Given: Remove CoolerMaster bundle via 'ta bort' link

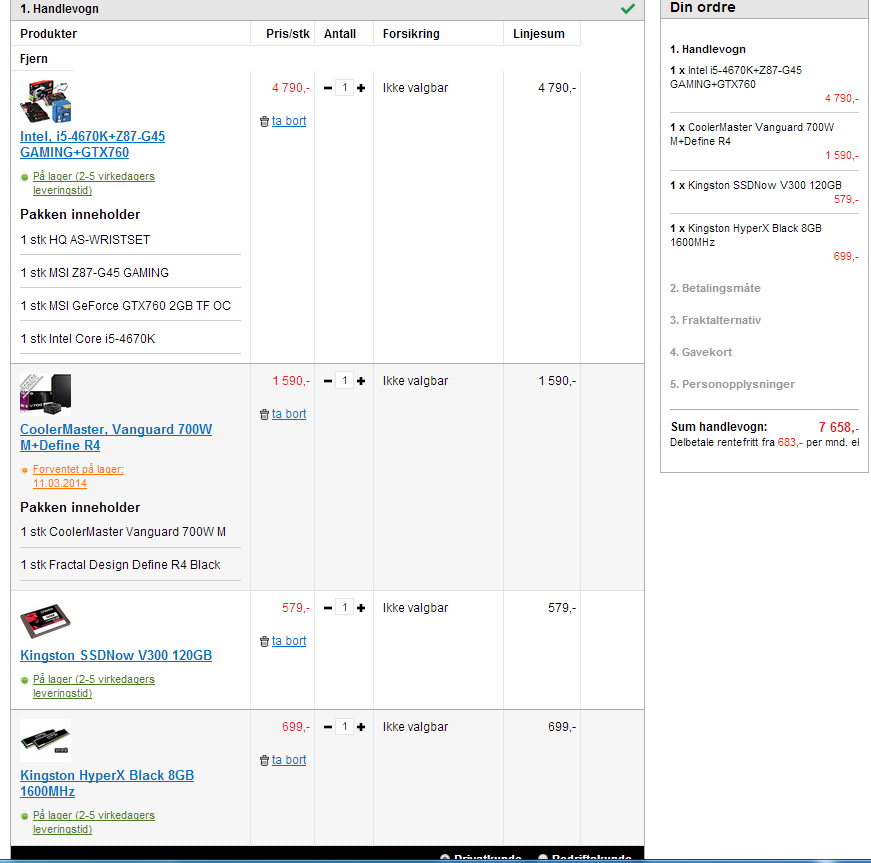Looking at the screenshot, I should click(x=289, y=414).
